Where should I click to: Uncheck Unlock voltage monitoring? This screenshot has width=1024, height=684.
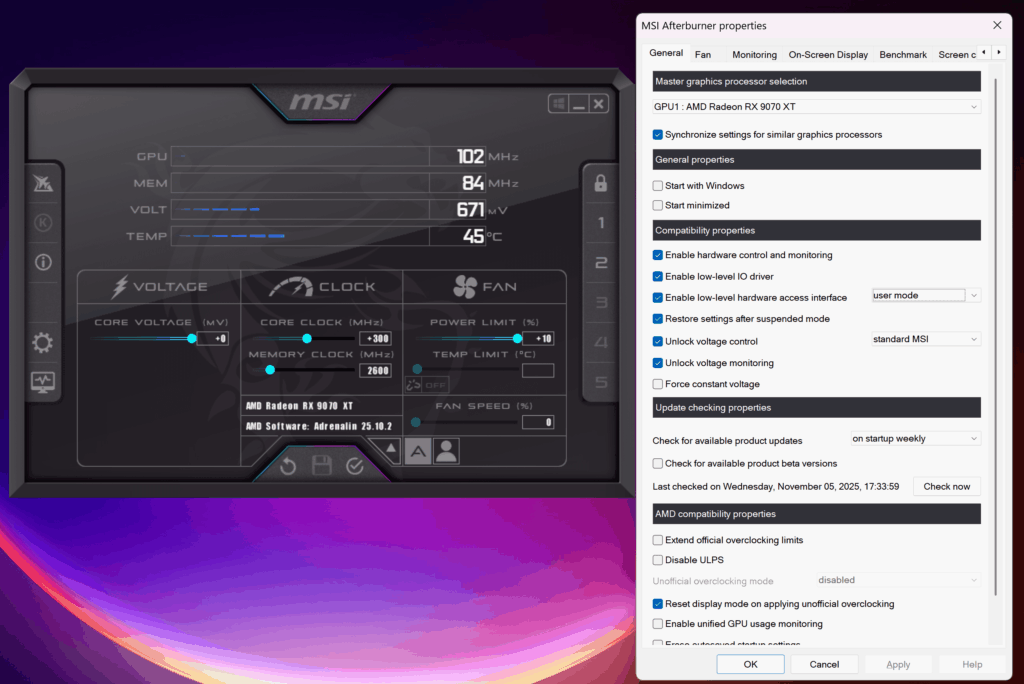(x=658, y=363)
